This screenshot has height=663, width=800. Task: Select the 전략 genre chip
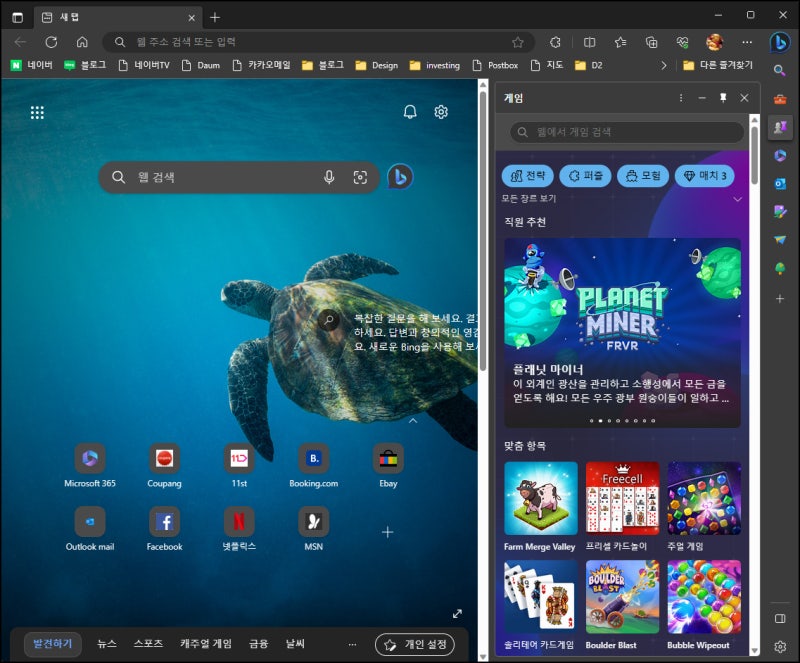tap(528, 176)
